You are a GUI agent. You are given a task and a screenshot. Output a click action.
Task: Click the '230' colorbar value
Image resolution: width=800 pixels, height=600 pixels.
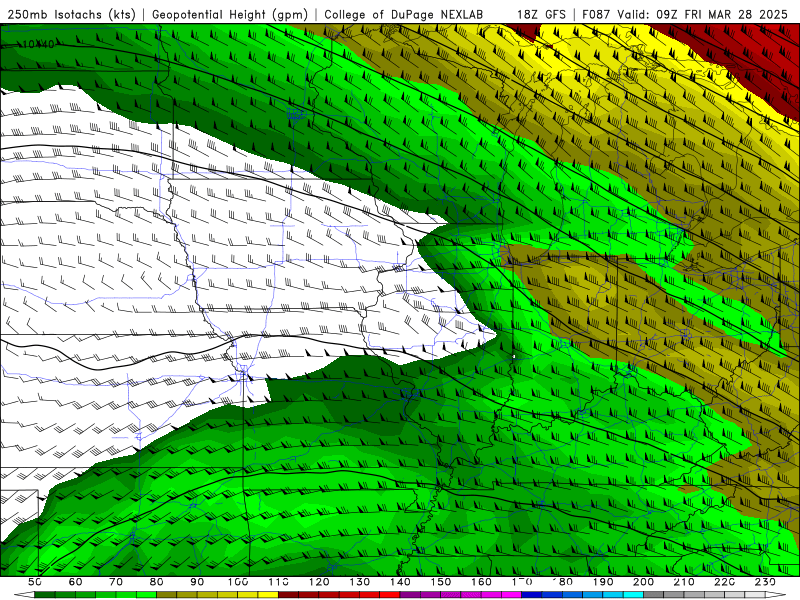[765, 582]
